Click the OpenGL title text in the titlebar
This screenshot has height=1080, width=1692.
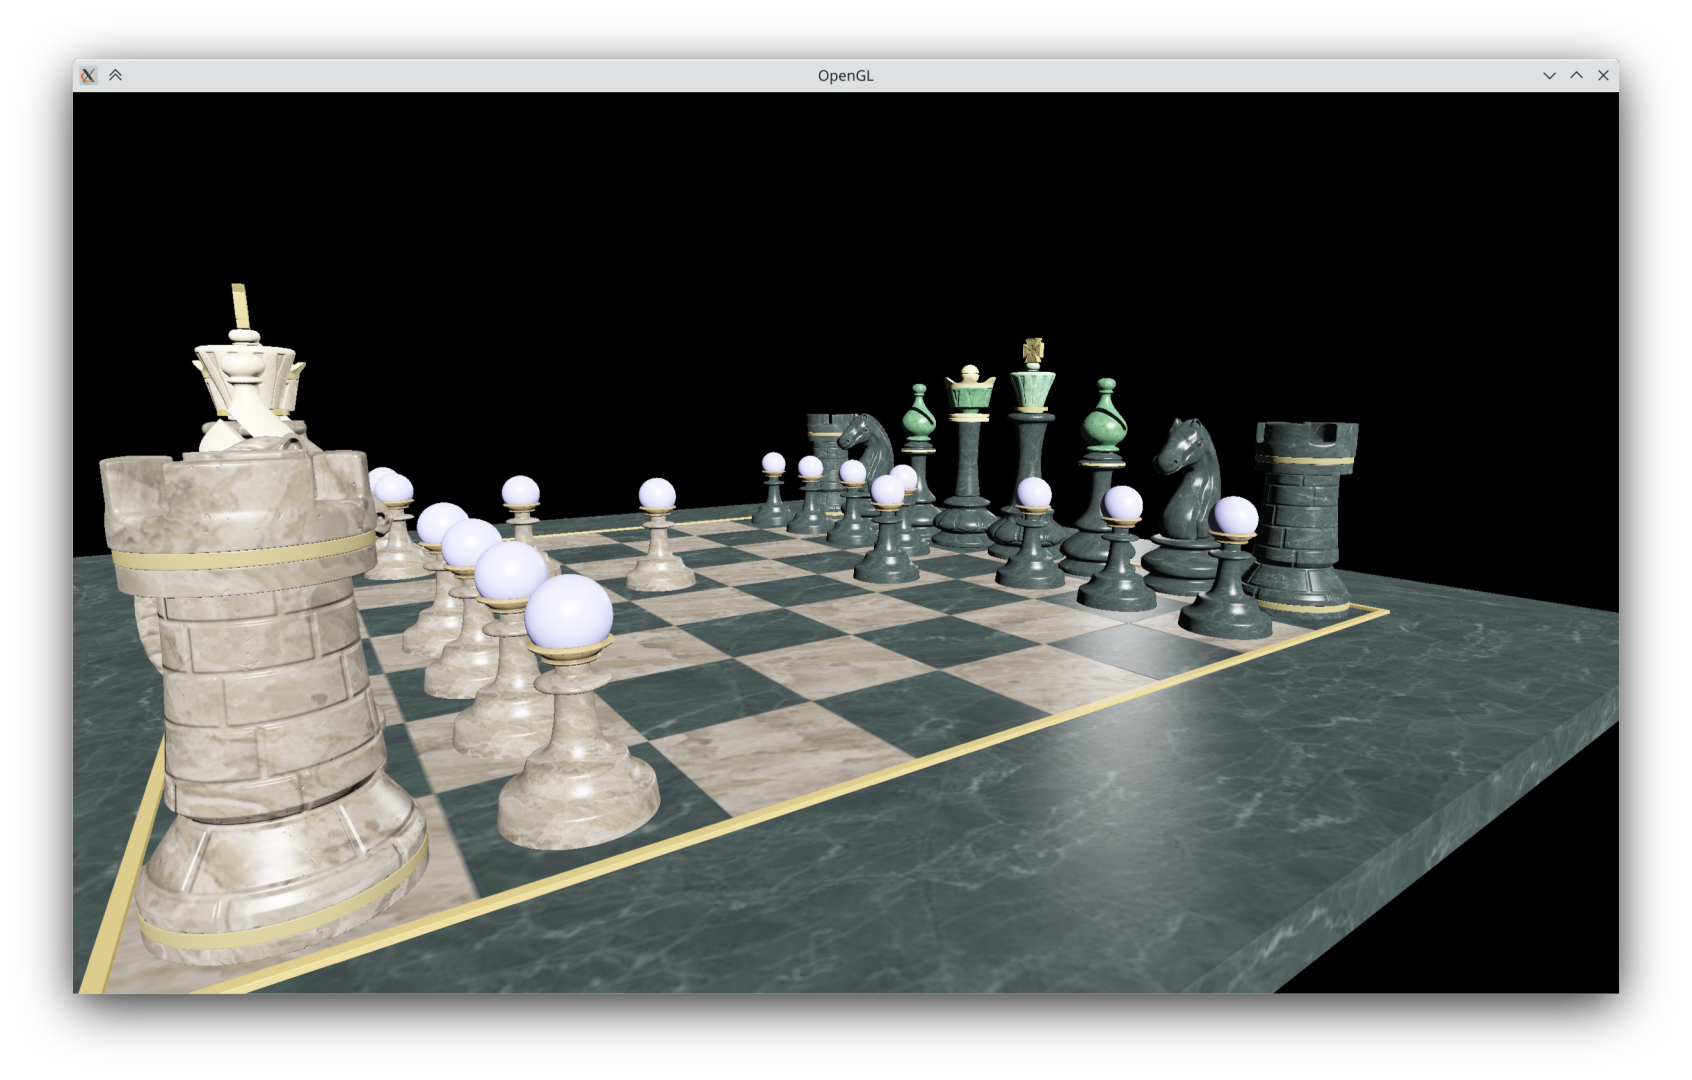click(x=843, y=74)
